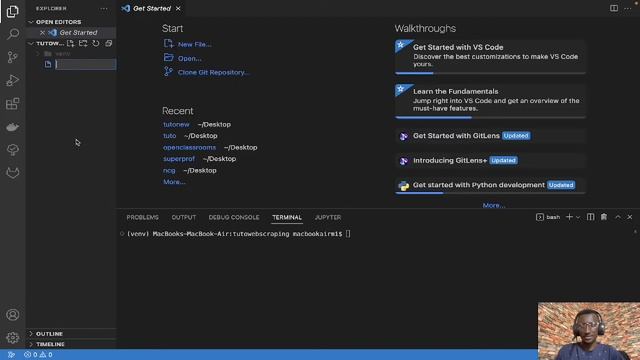Select the Terminal tab
Image resolution: width=640 pixels, height=360 pixels.
point(287,218)
